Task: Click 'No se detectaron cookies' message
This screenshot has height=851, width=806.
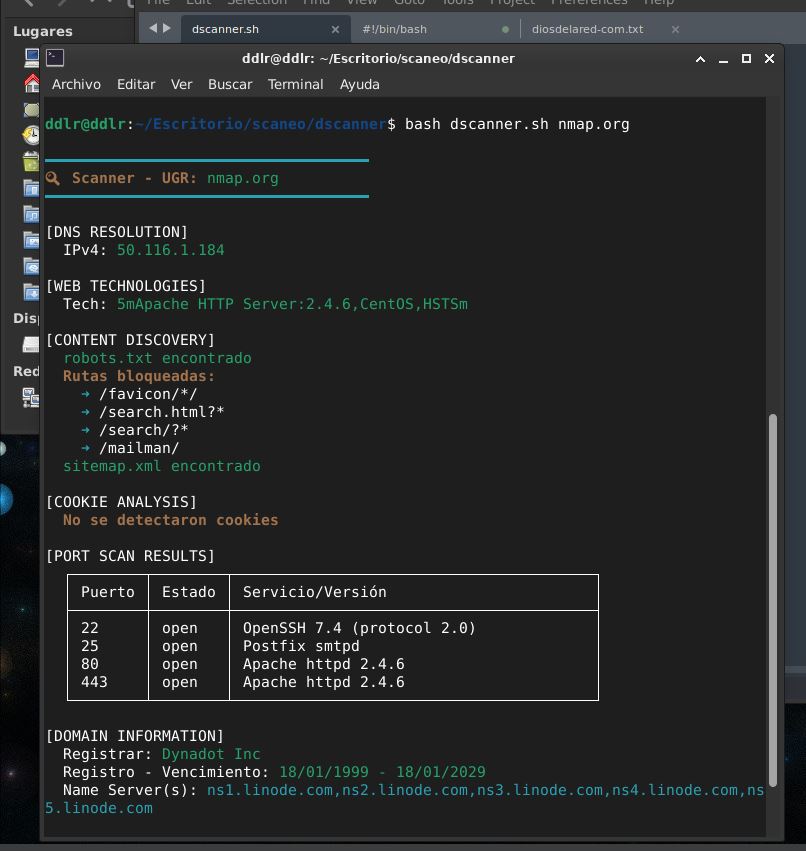Action: click(x=170, y=520)
